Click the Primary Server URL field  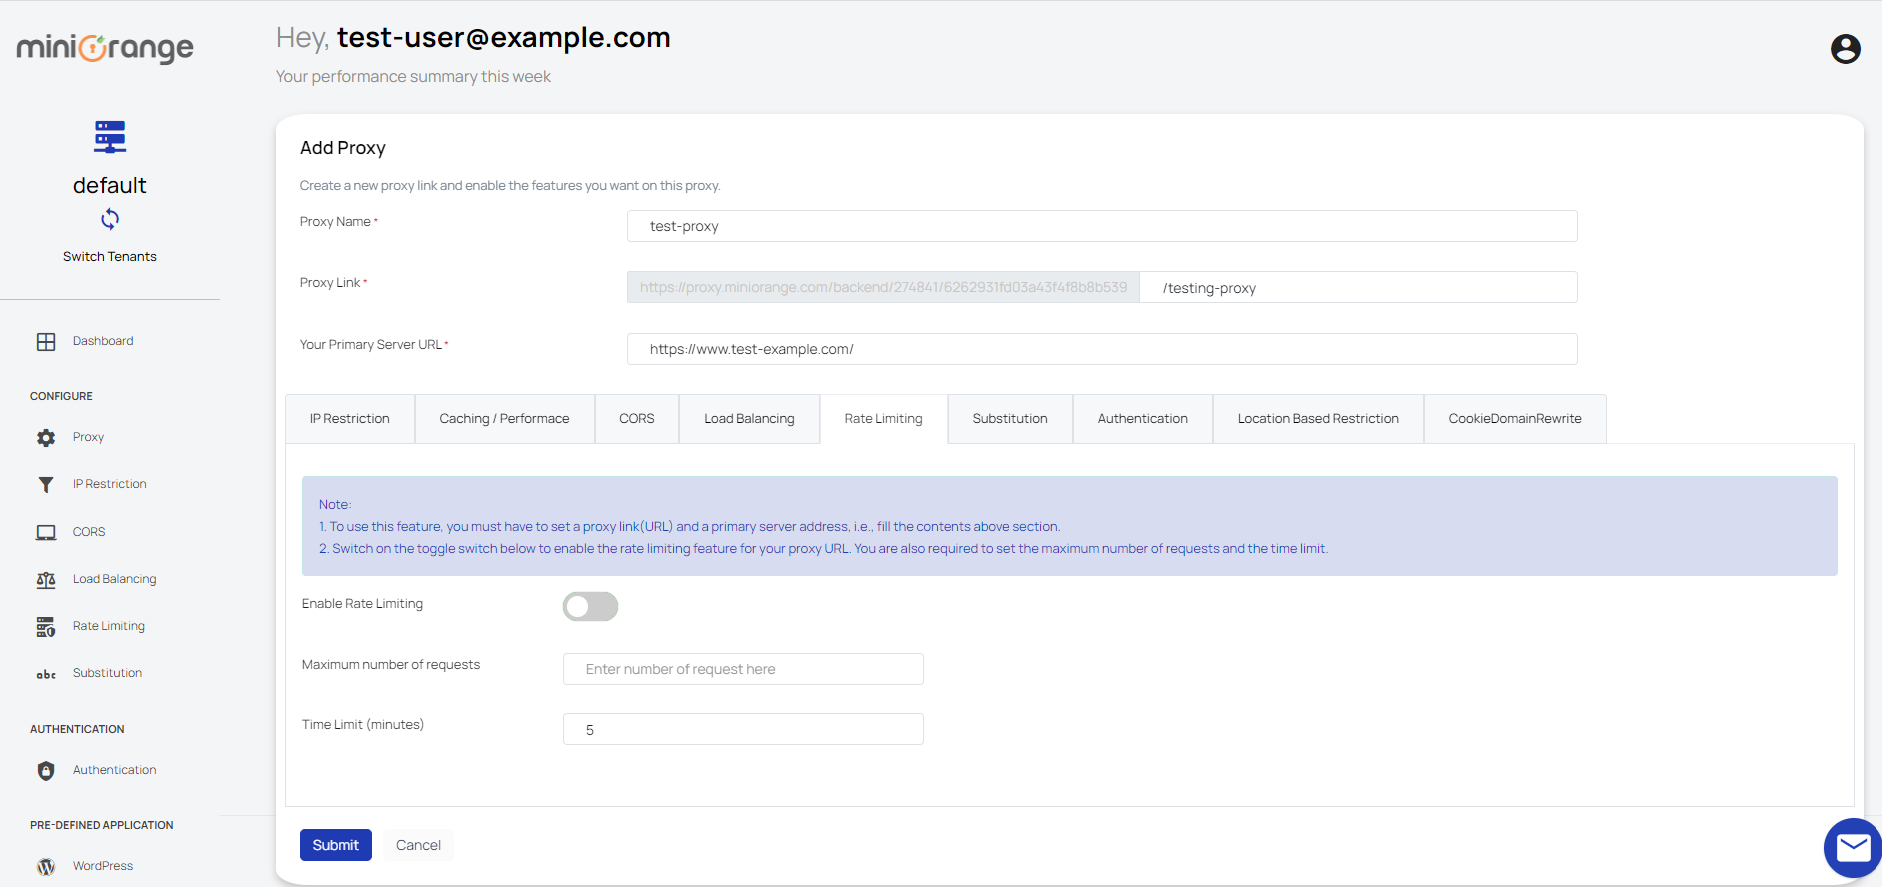[x=1102, y=349]
